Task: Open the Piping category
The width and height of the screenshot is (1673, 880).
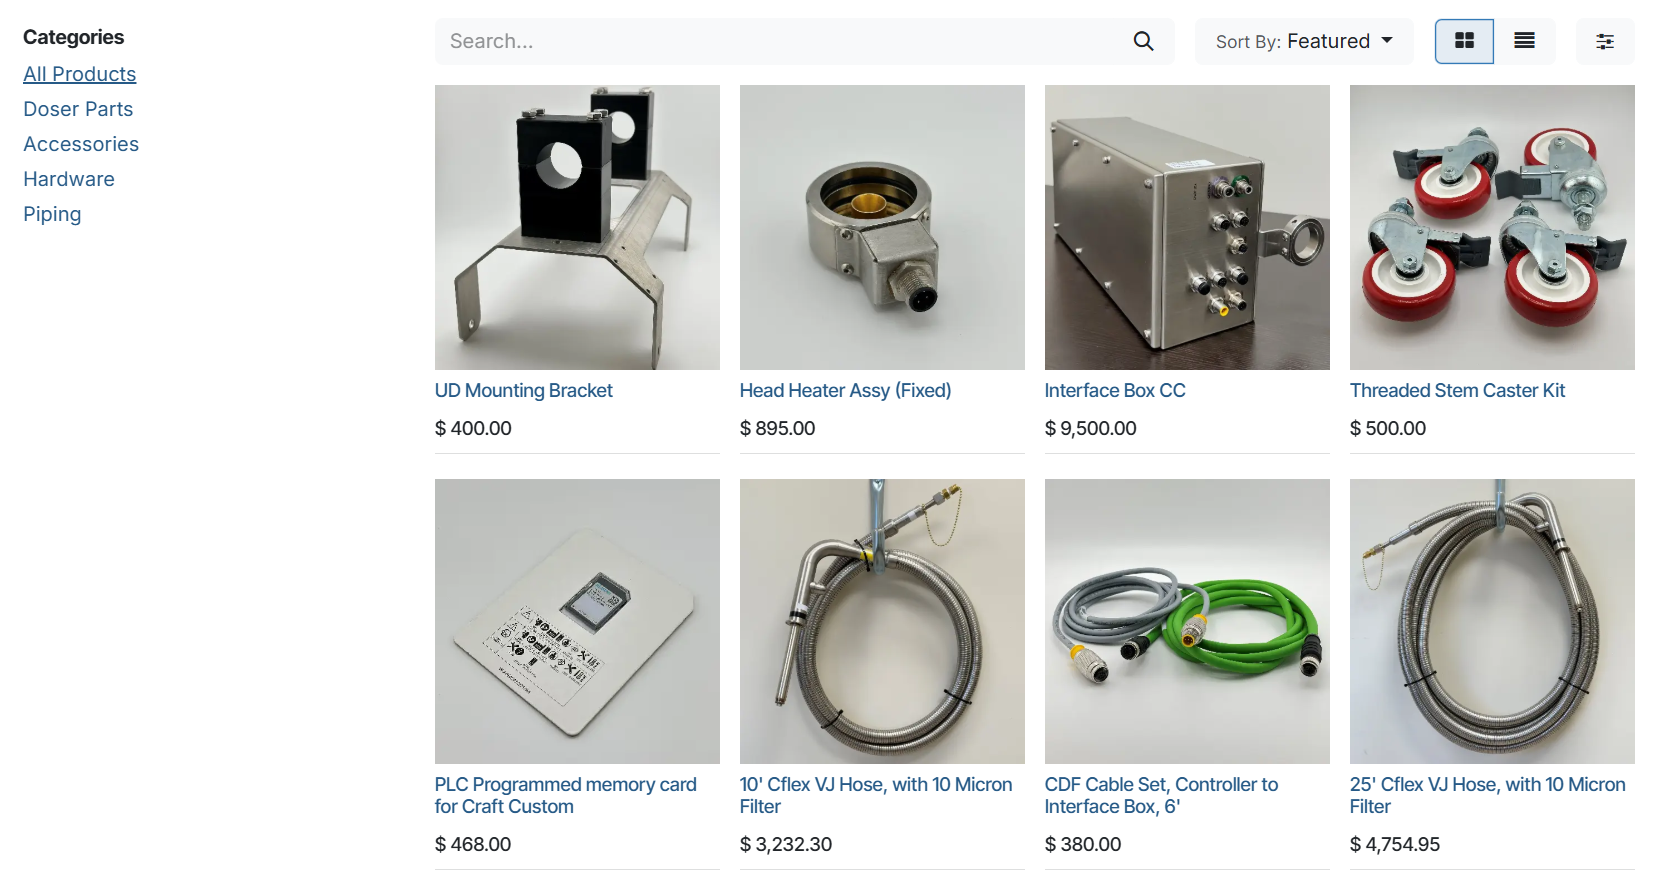Action: (x=52, y=214)
